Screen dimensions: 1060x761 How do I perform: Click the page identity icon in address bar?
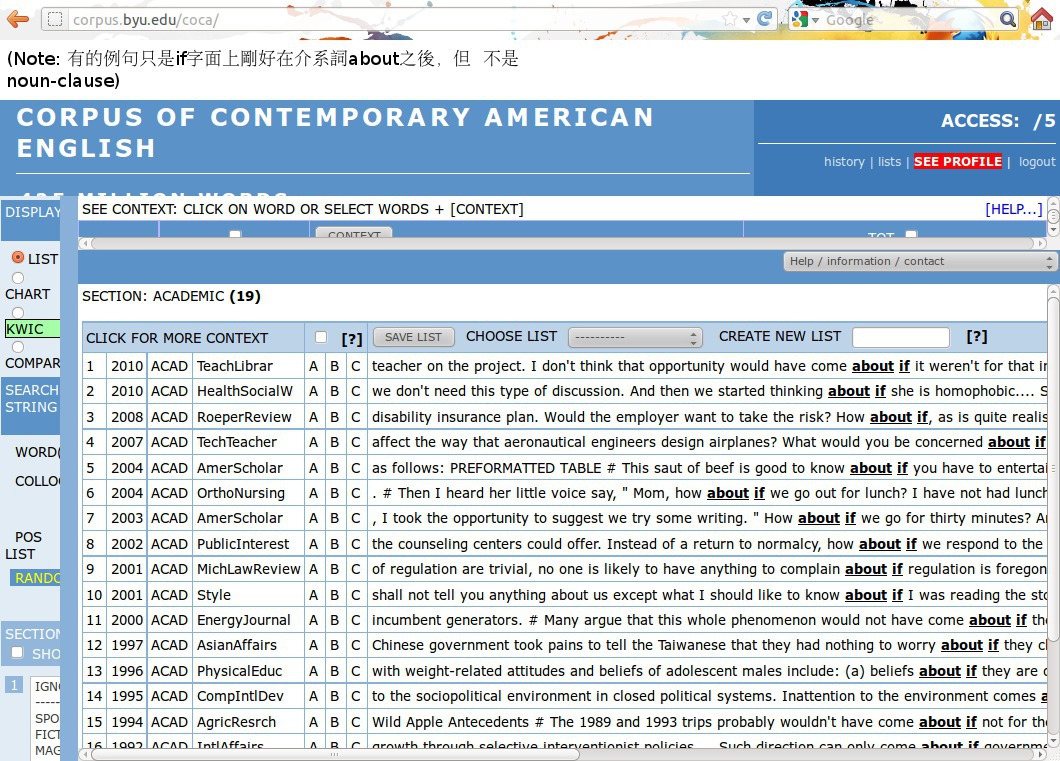[55, 20]
